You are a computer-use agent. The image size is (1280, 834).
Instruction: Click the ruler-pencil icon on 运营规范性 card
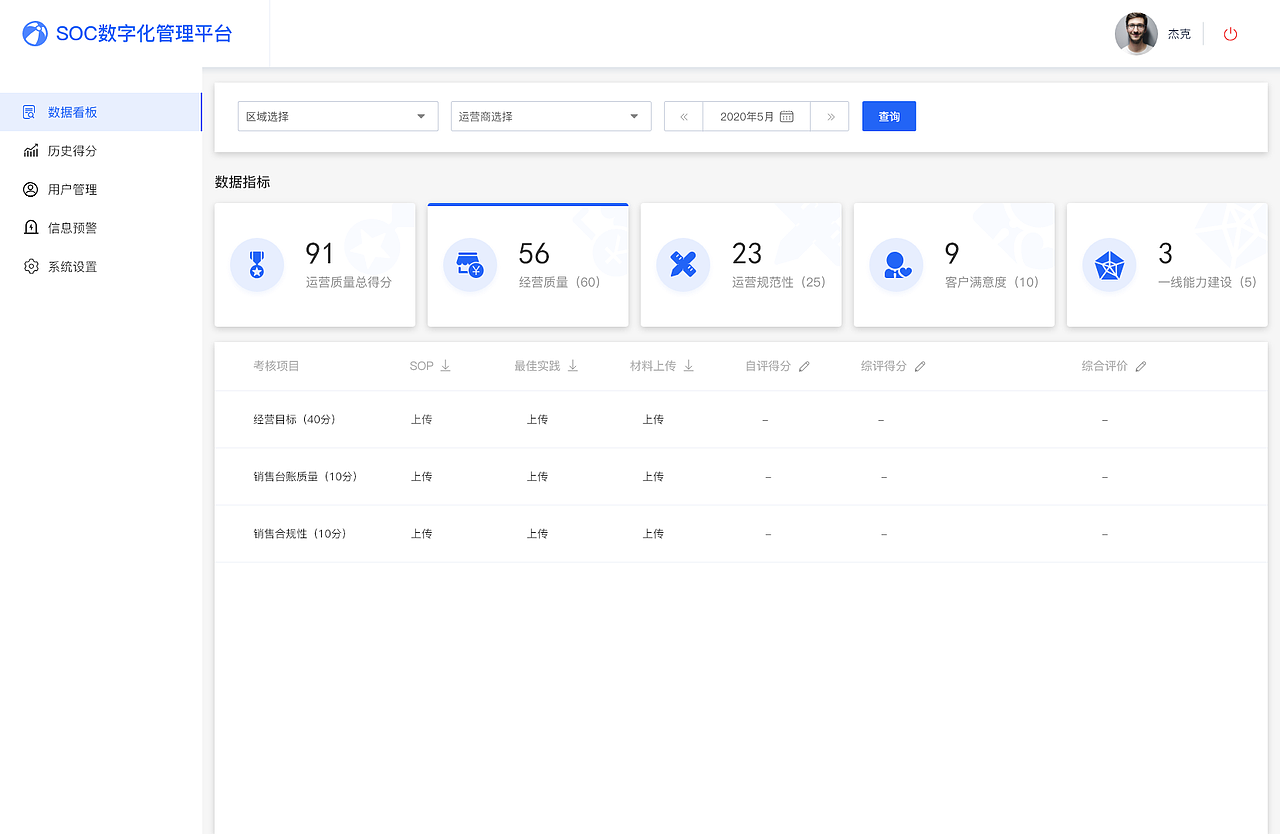pyautogui.click(x=683, y=265)
